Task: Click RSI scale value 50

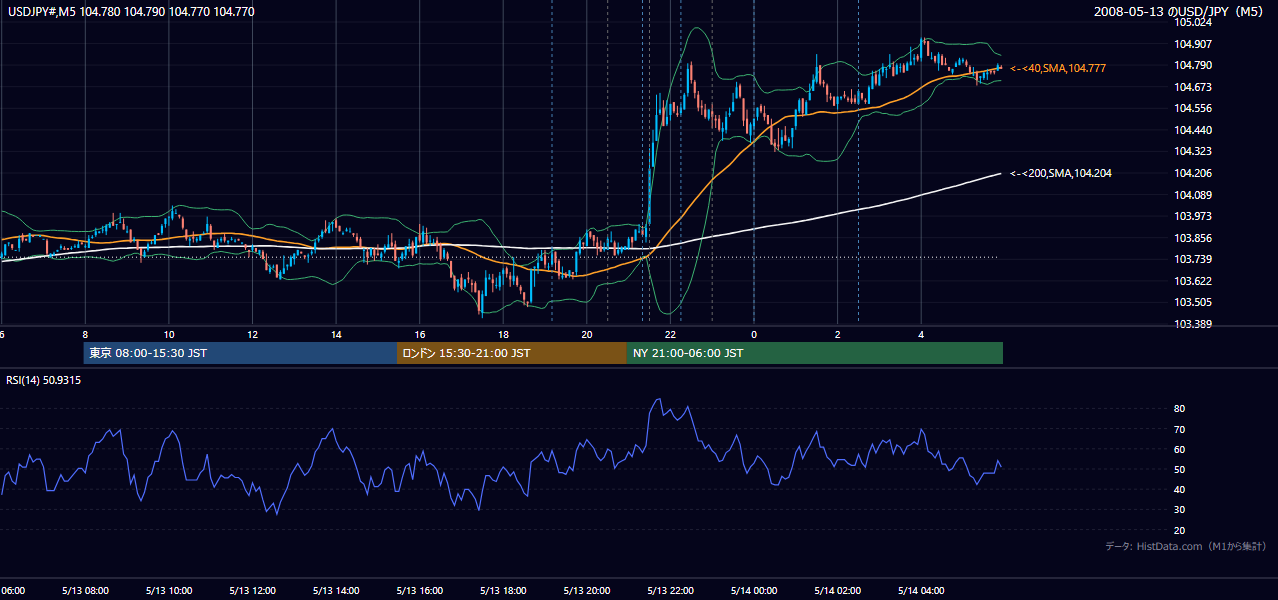Action: [x=1180, y=469]
